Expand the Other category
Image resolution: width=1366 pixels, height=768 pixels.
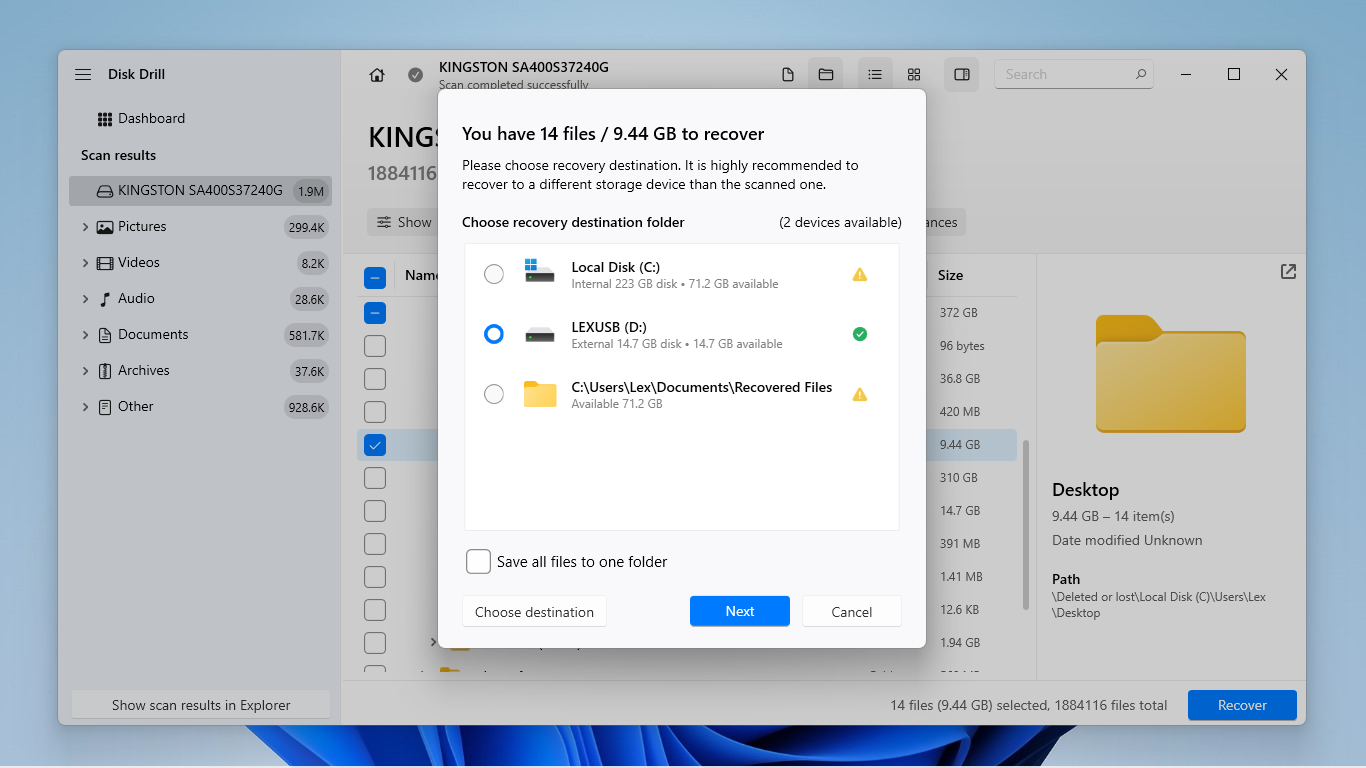point(85,407)
